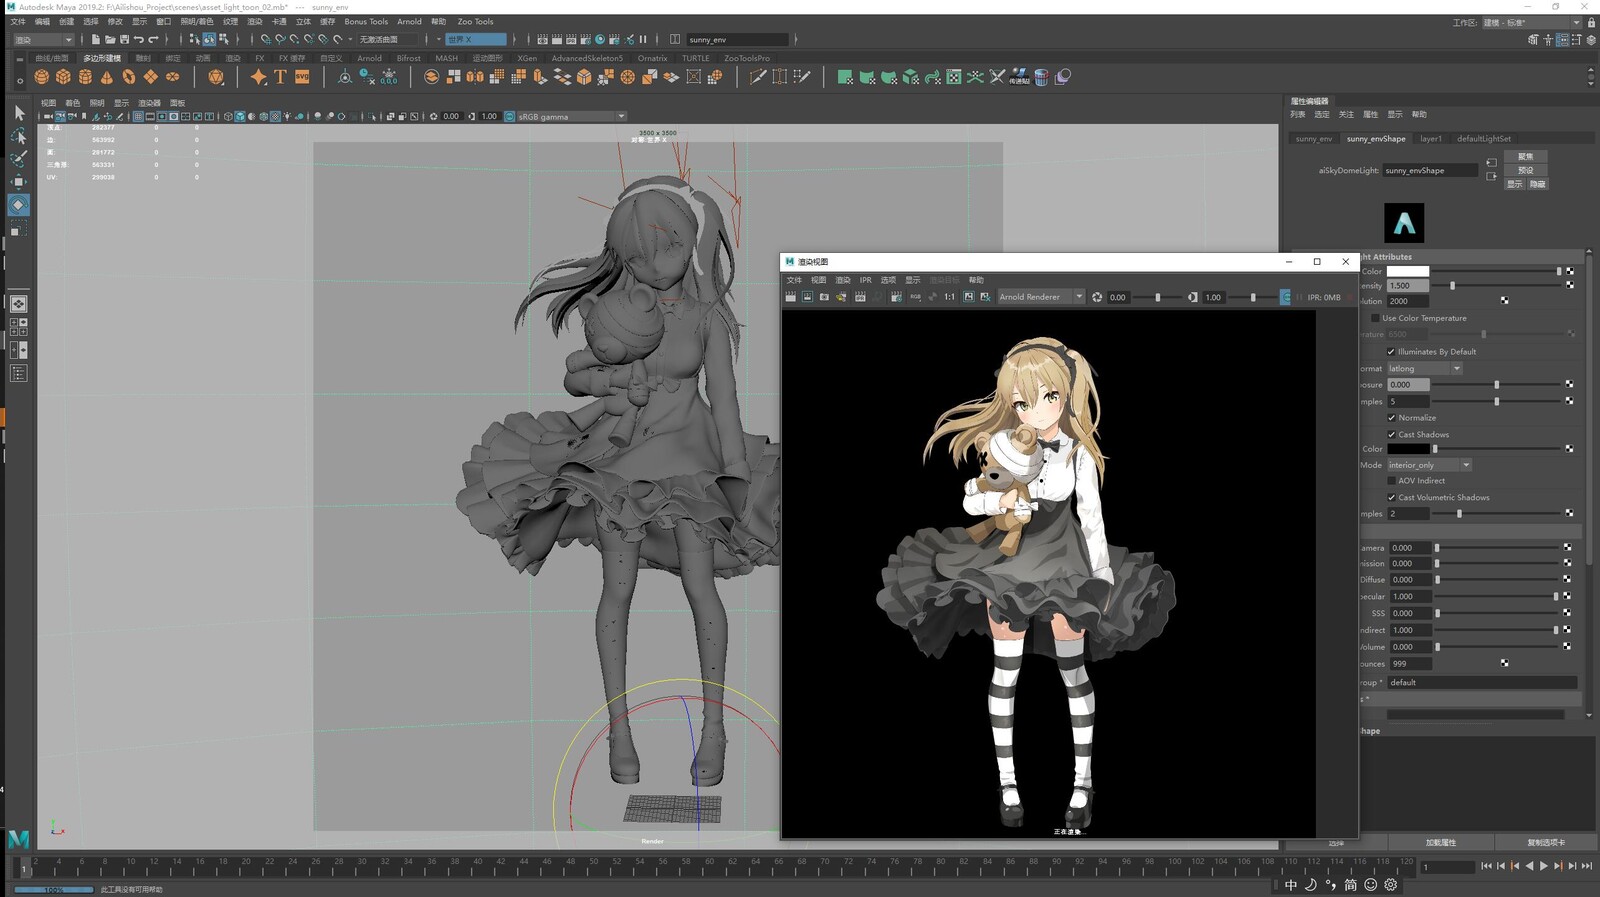This screenshot has height=897, width=1600.
Task: Activate the highlighted Rotate tool in toolbox
Action: [19, 205]
